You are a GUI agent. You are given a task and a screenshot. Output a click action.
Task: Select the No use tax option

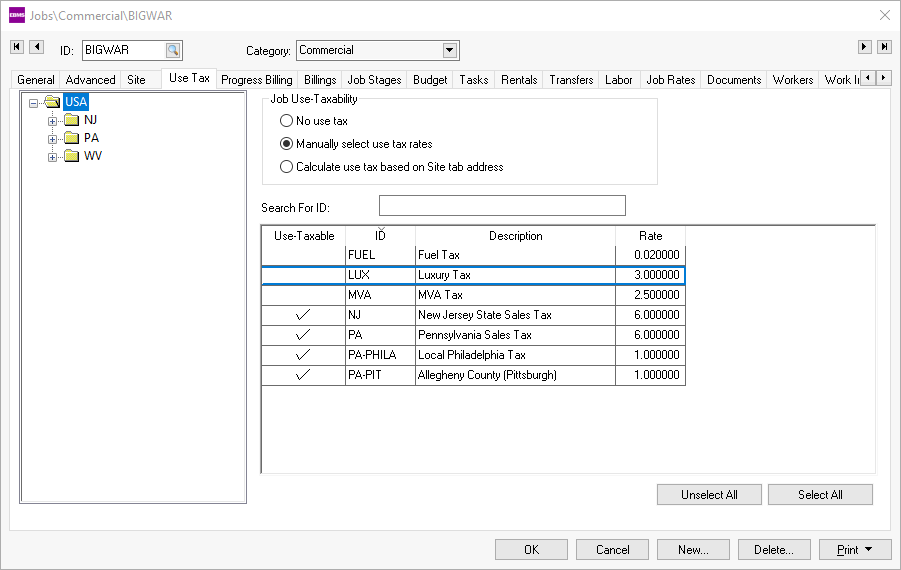(x=287, y=121)
